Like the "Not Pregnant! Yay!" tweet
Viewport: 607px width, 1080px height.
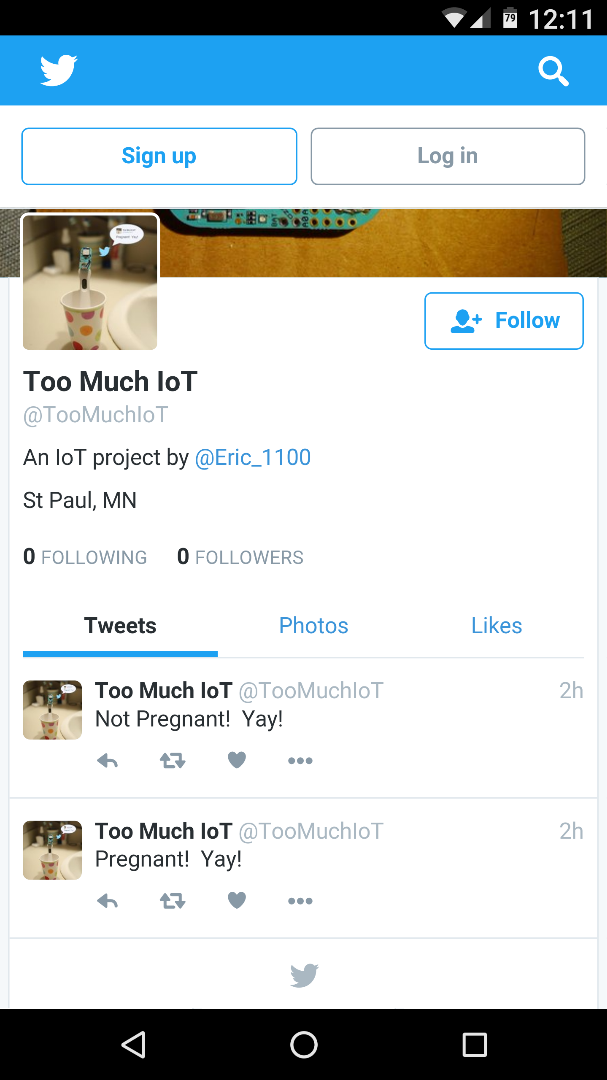tap(237, 760)
